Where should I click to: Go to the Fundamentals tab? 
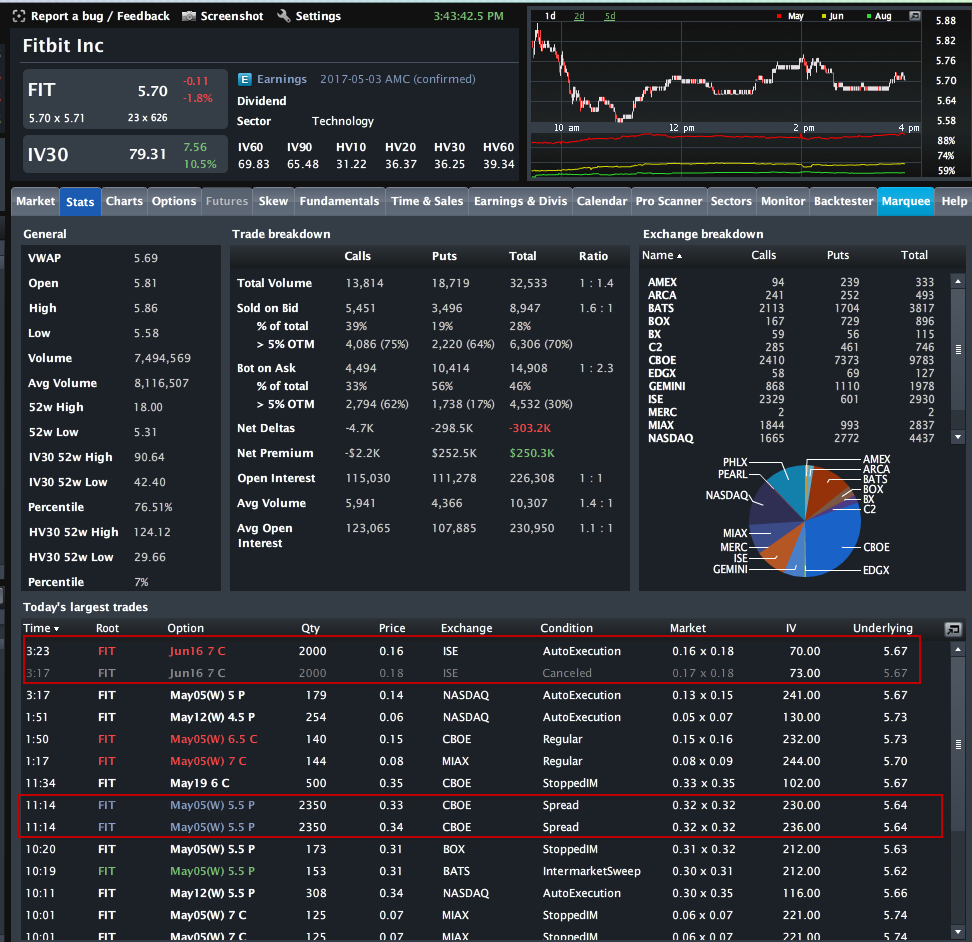[339, 201]
